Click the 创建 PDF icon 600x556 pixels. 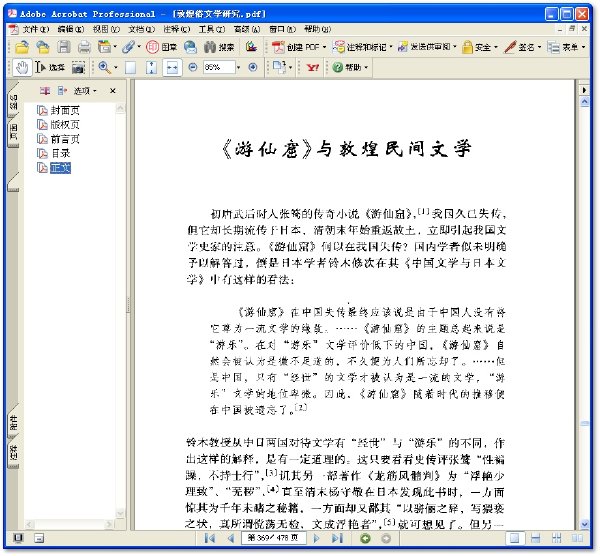point(278,47)
